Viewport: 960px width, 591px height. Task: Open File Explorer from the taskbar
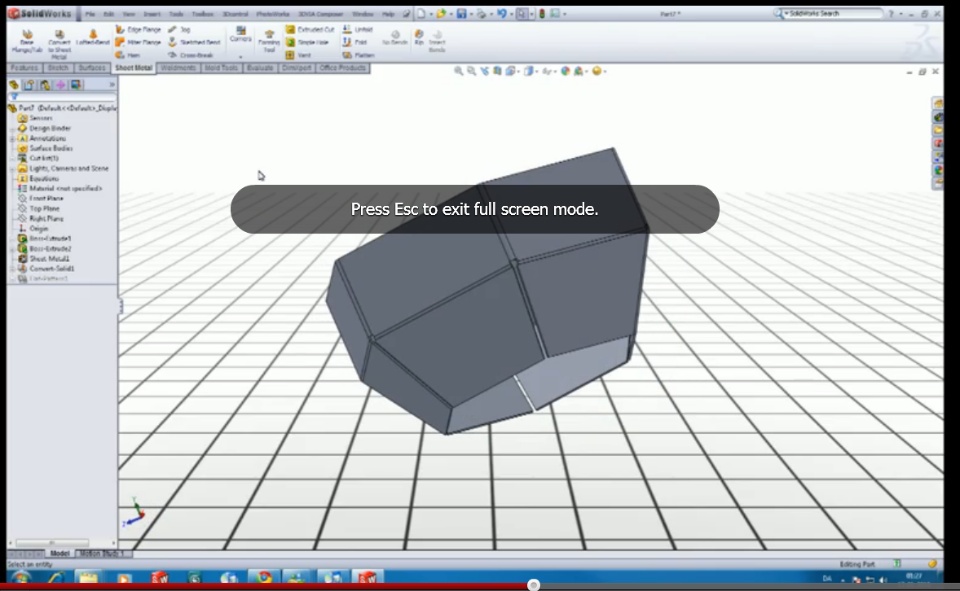click(x=88, y=578)
